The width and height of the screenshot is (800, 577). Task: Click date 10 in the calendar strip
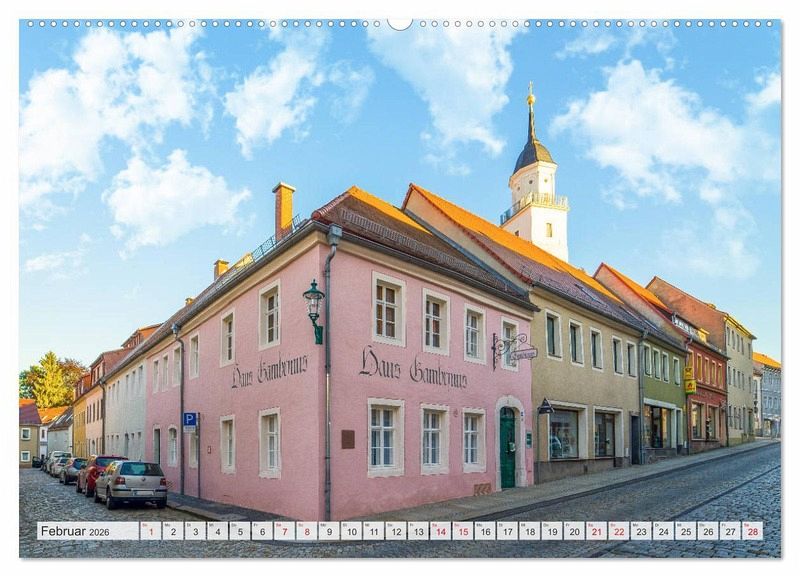click(351, 531)
